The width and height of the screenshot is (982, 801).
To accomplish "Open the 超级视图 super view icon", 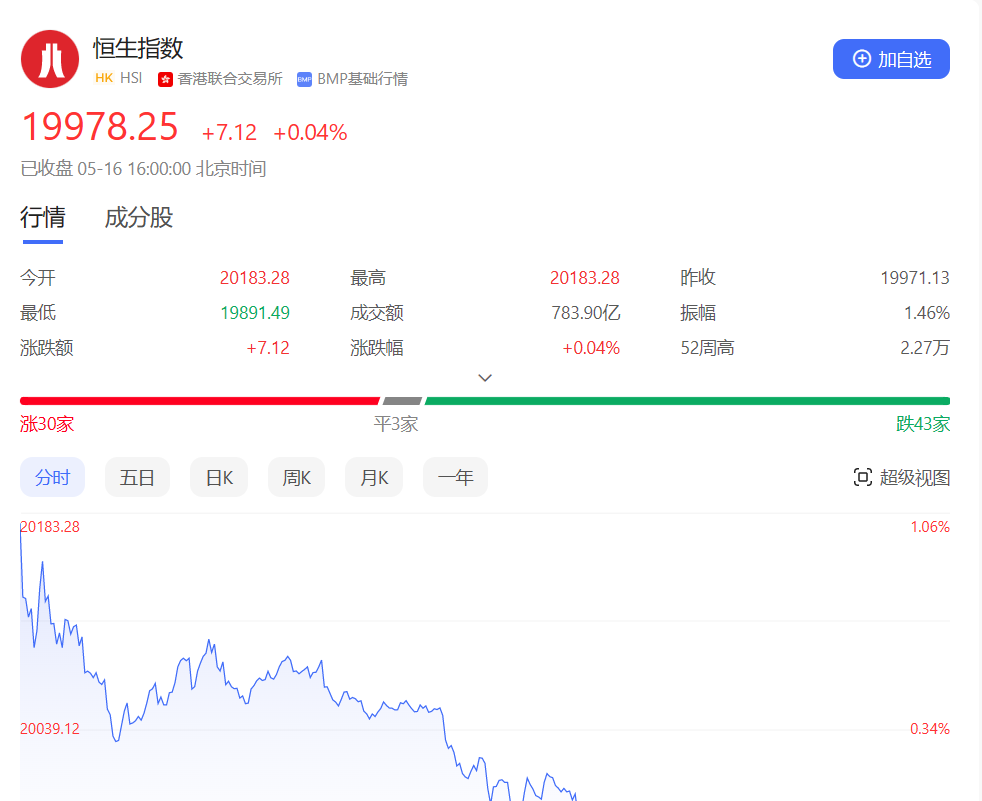I will 862,477.
